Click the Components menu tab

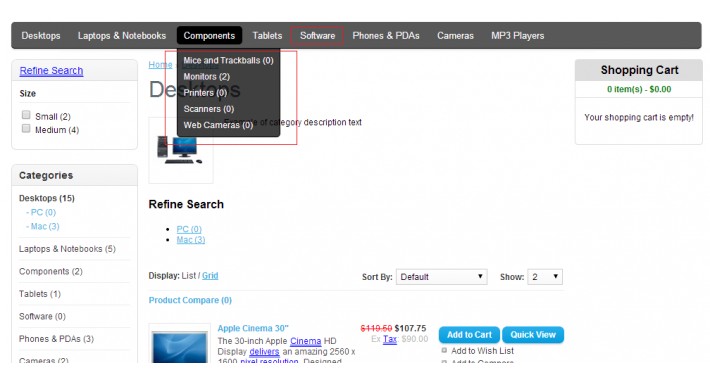tap(209, 35)
